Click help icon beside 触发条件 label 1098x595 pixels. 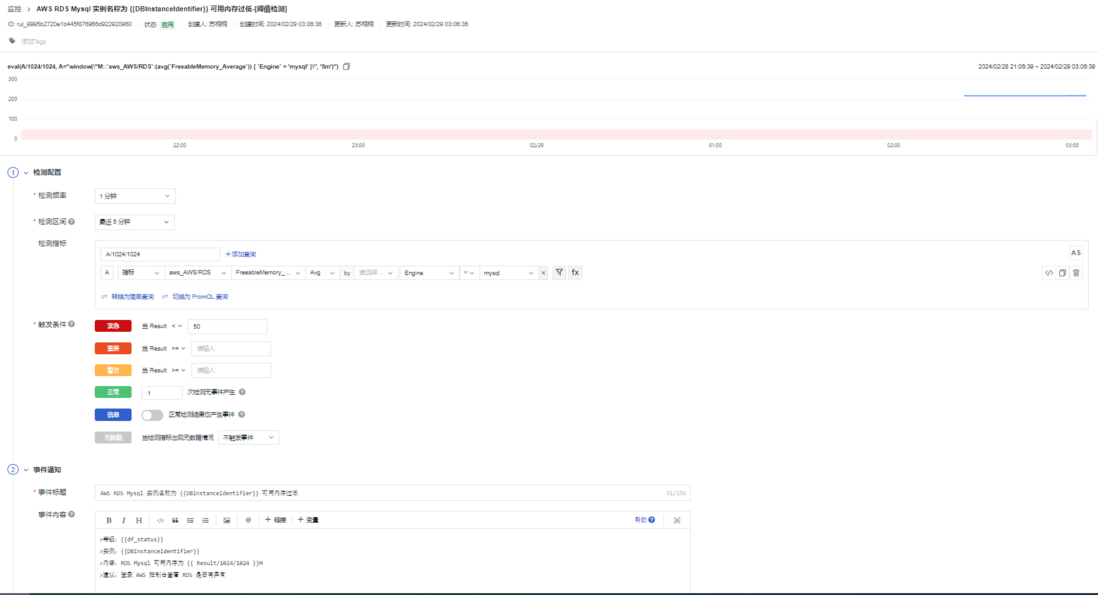click(x=71, y=324)
